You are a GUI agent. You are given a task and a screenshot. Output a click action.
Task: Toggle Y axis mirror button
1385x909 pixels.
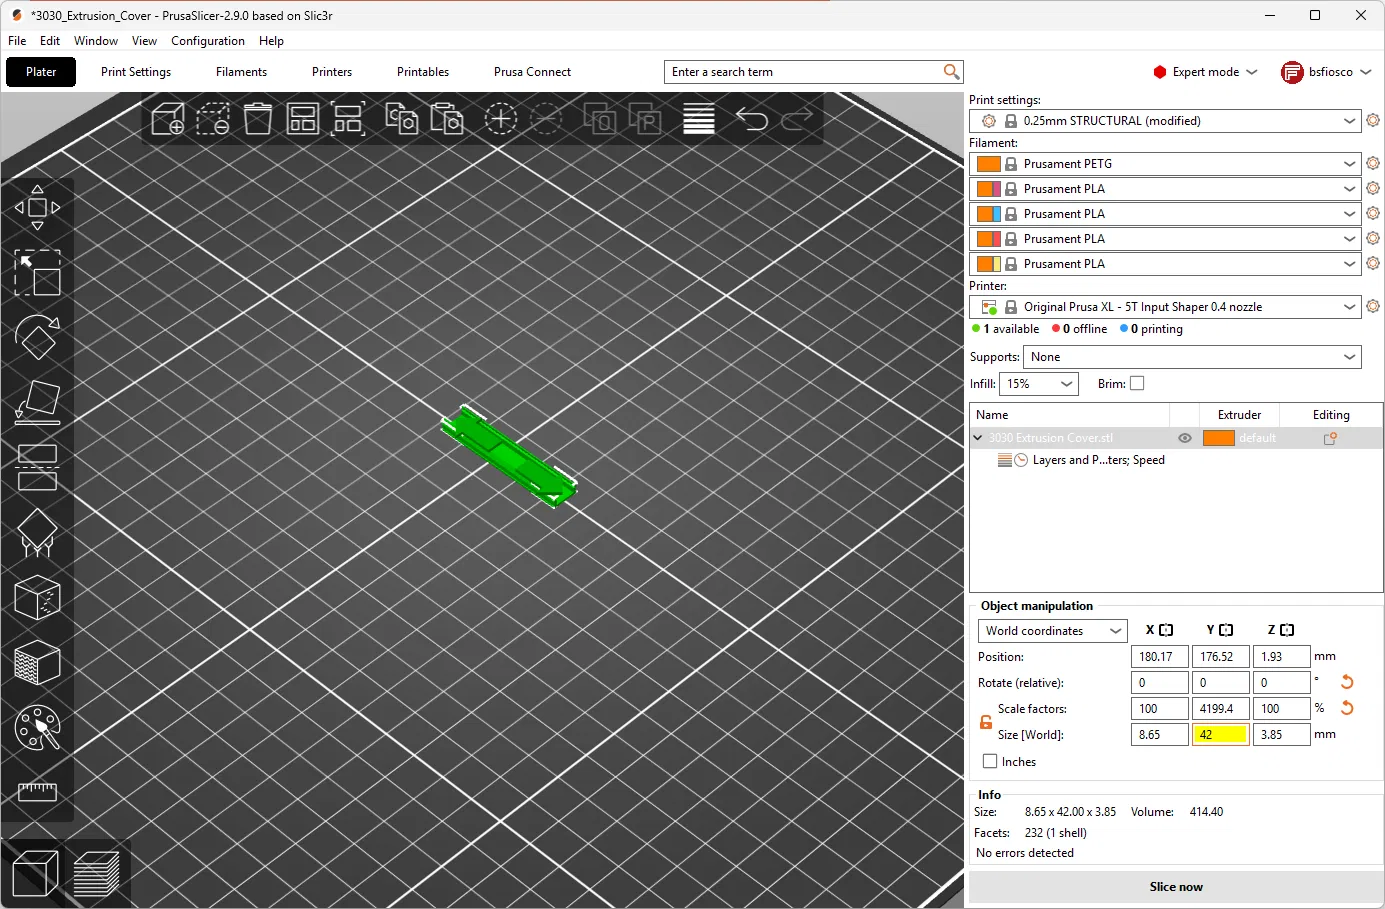(1226, 630)
